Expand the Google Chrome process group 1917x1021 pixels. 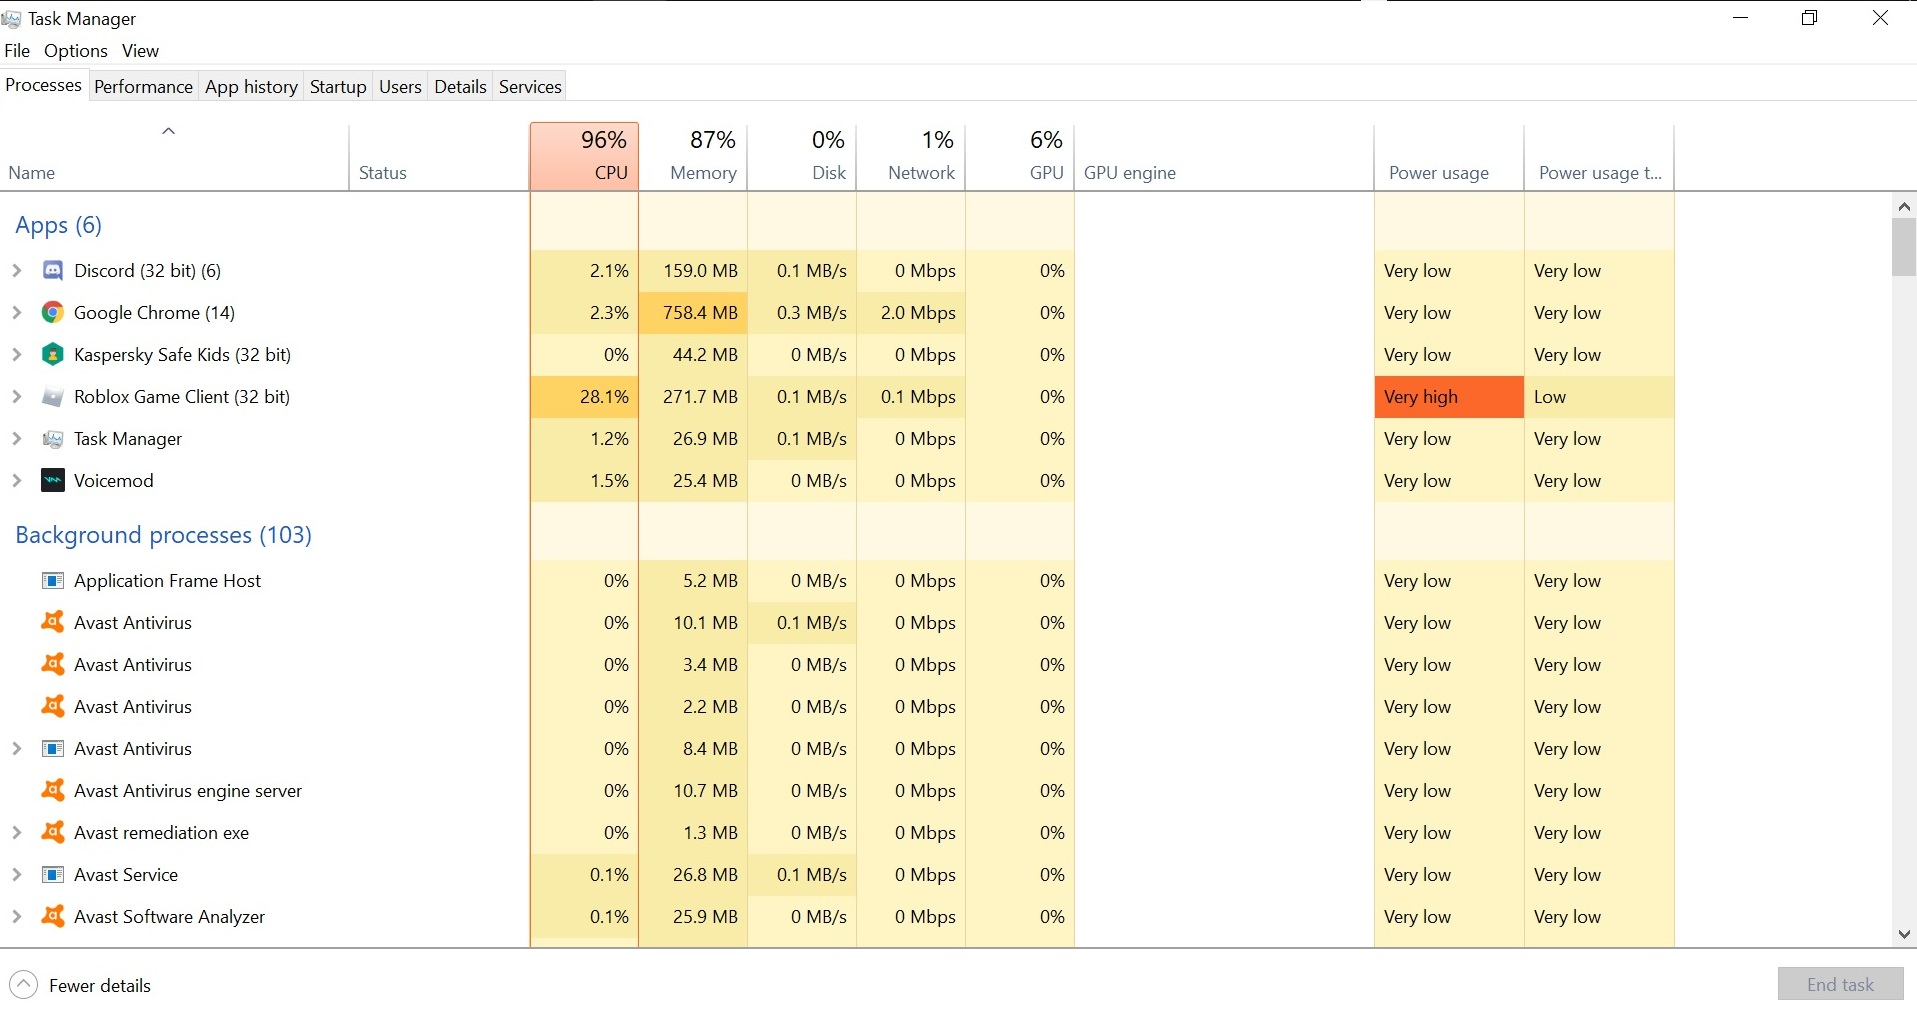(17, 313)
